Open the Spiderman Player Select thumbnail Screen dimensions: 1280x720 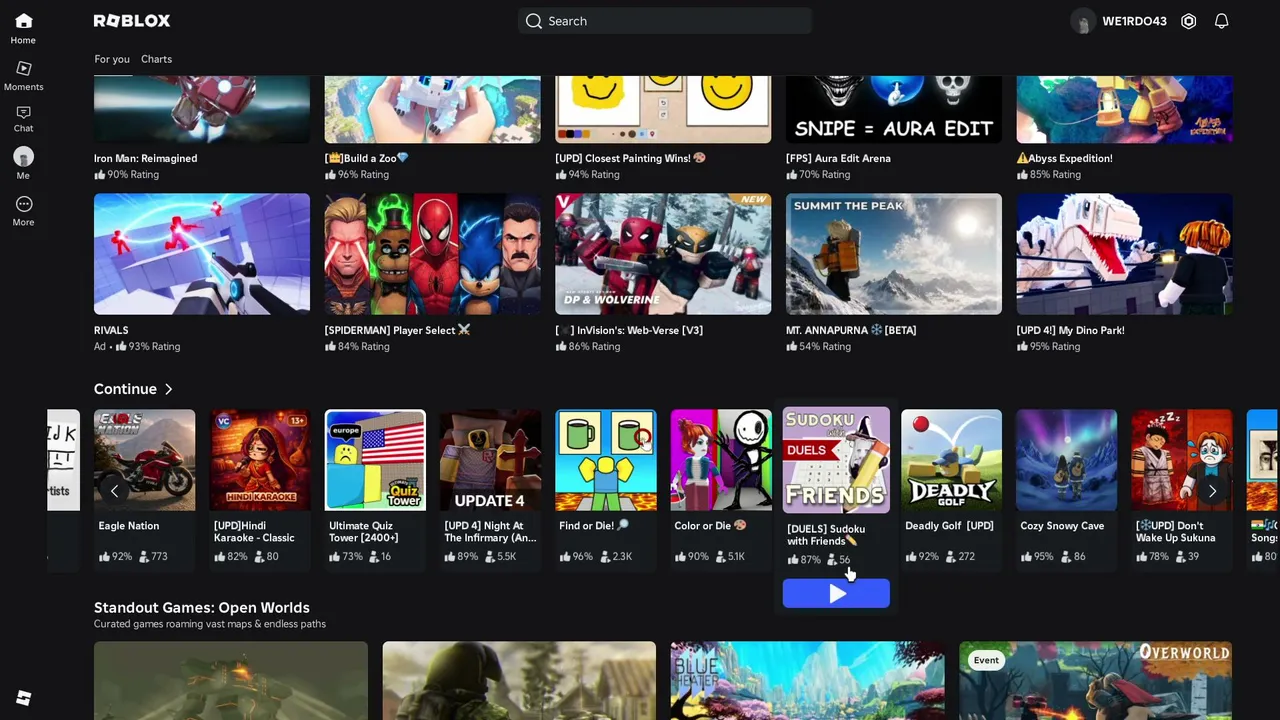point(433,254)
